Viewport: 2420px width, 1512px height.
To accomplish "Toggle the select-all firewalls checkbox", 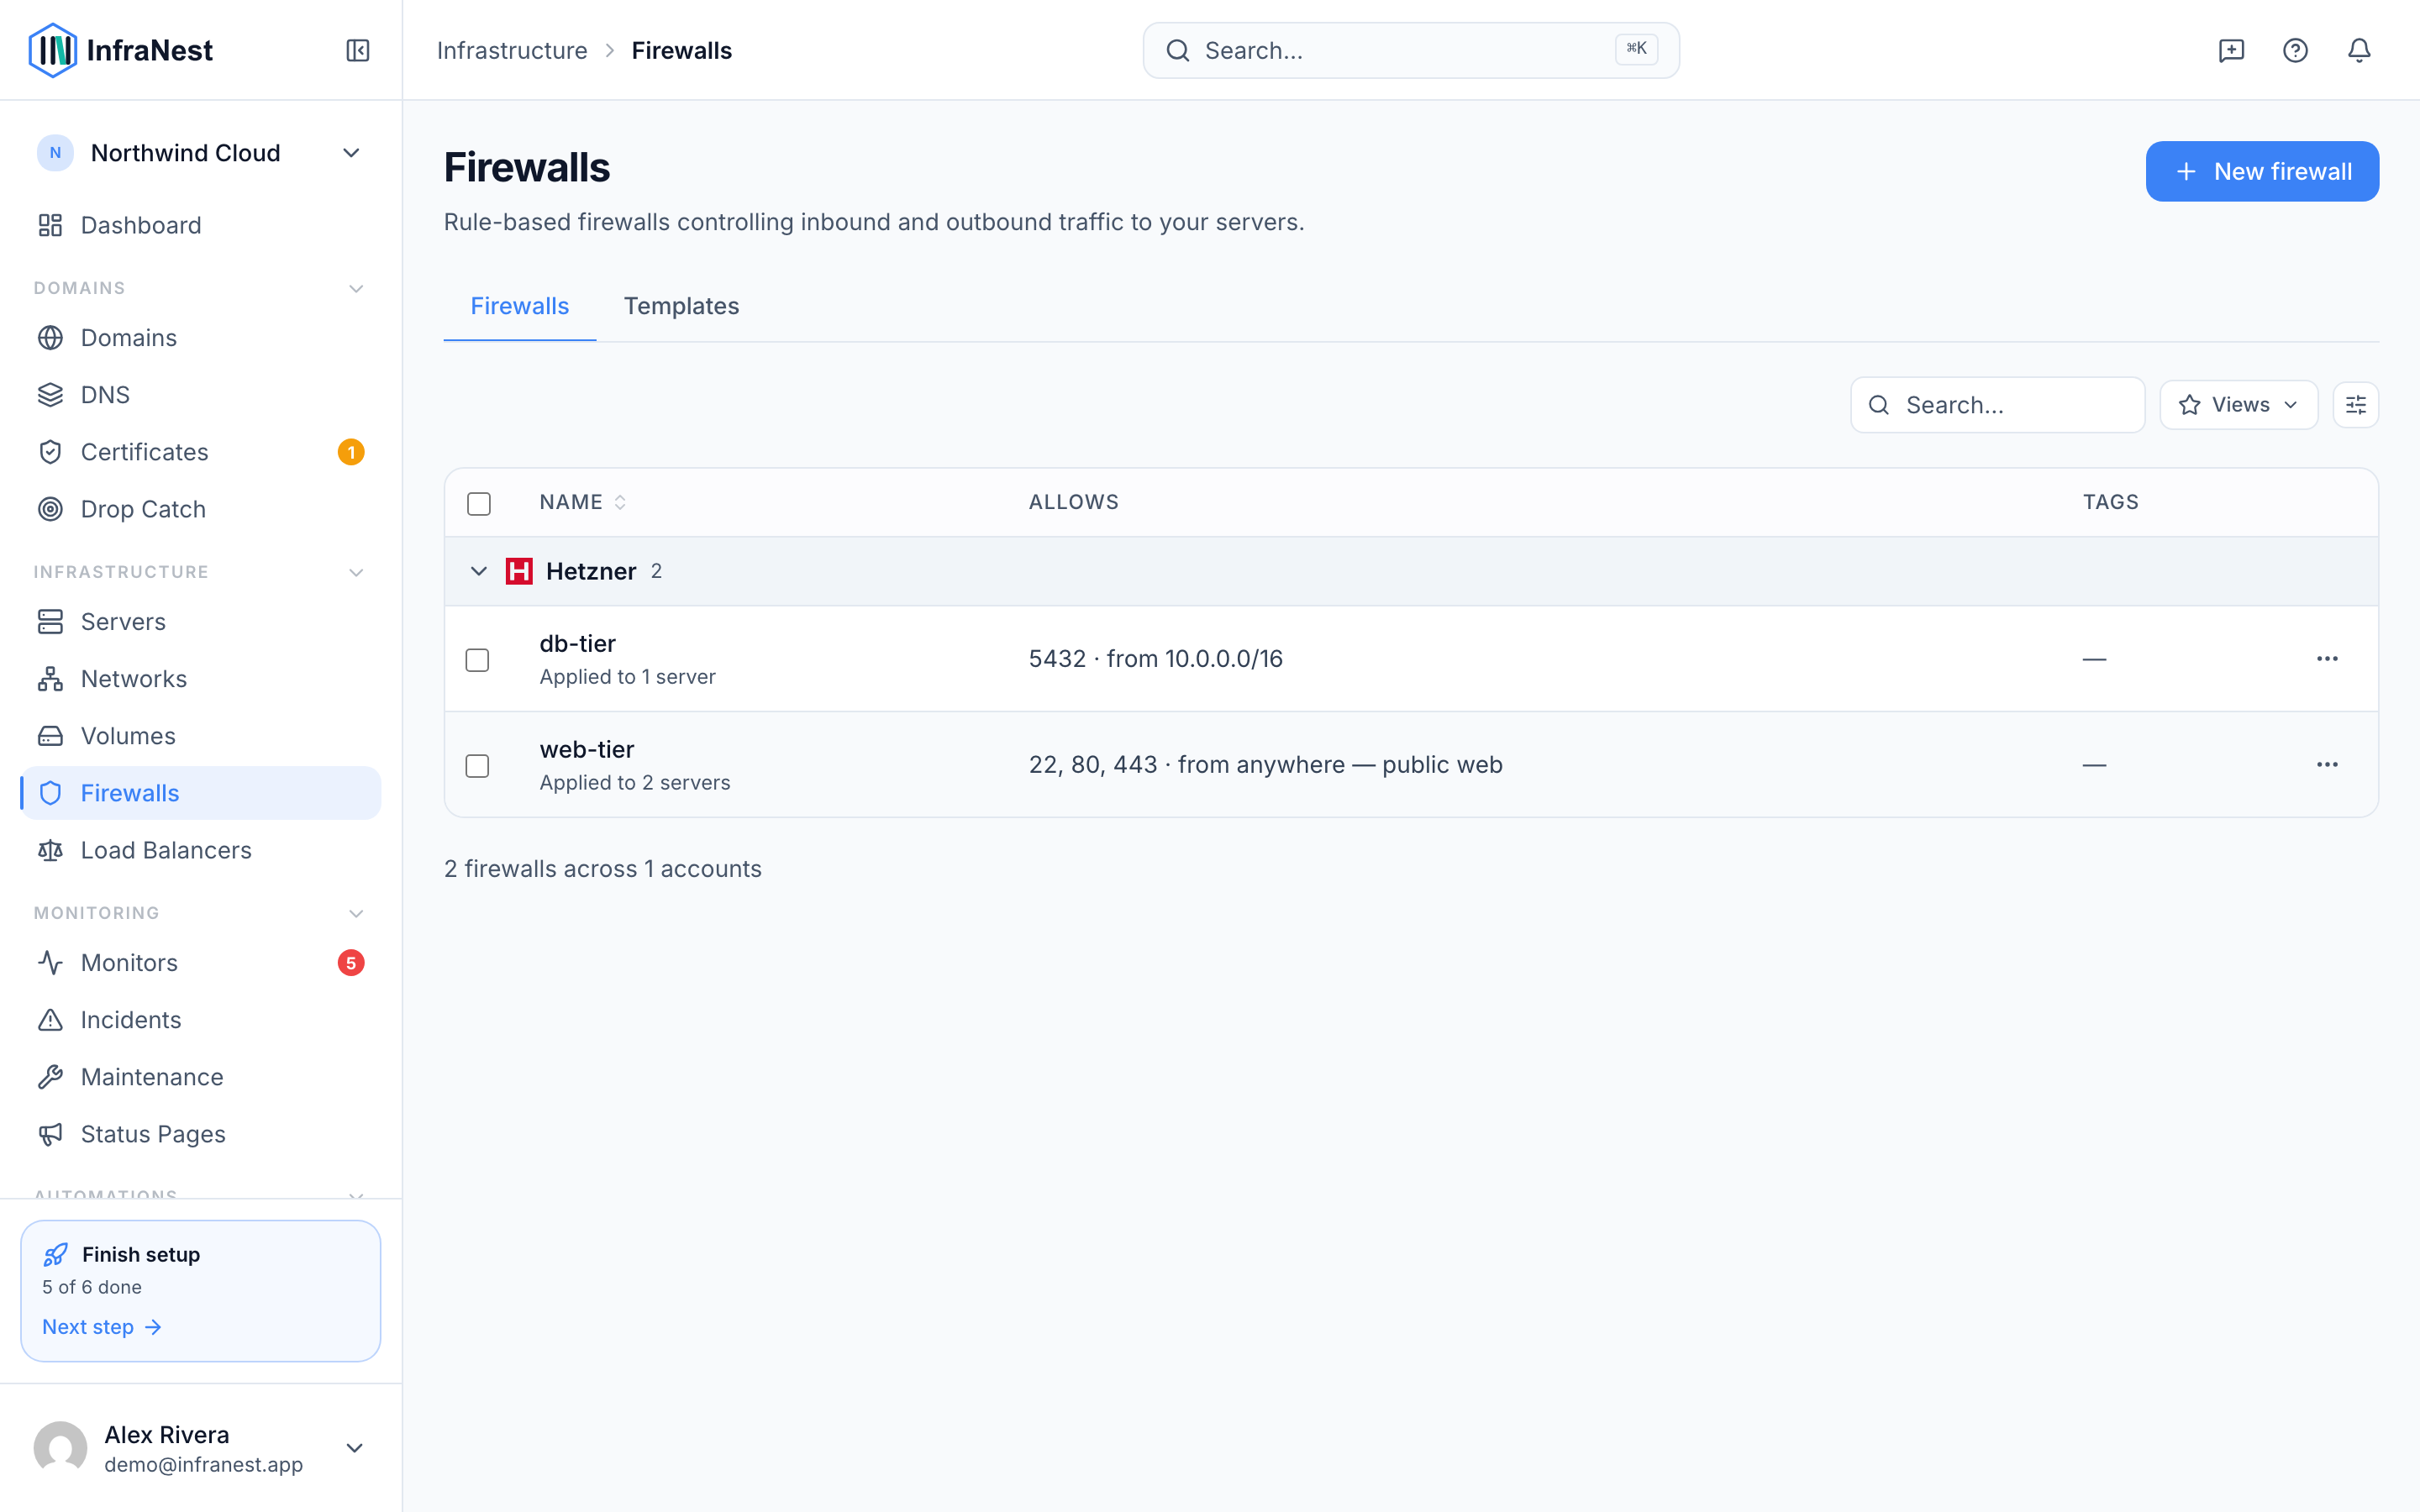I will coord(479,503).
